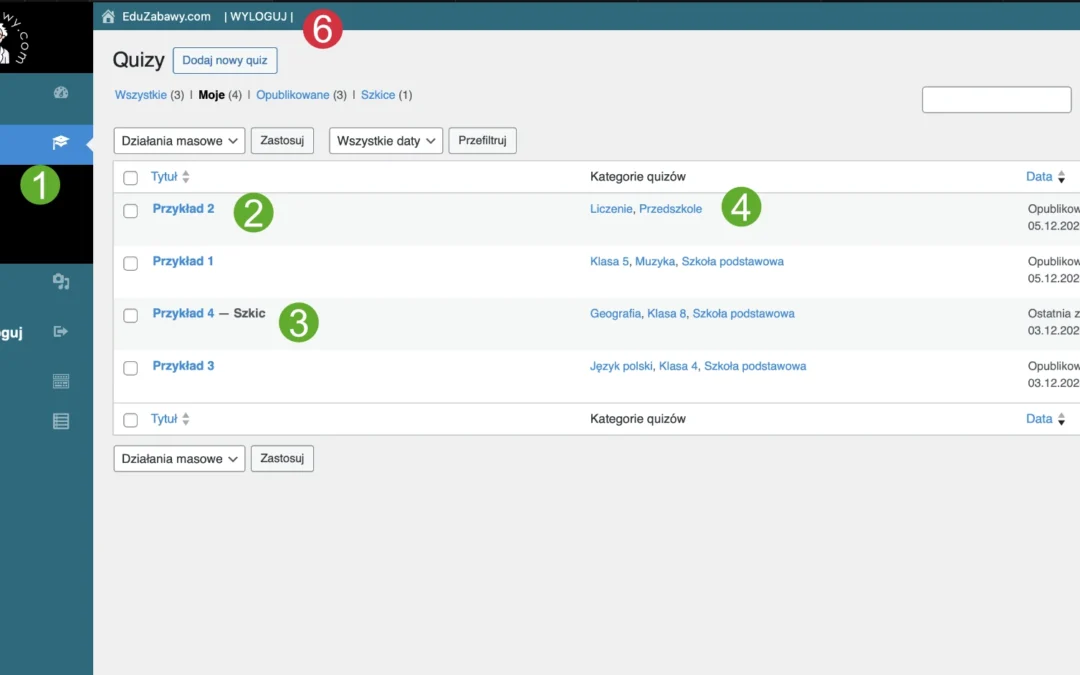Click sort arrows next to top Tytuł header

pyautogui.click(x=186, y=177)
